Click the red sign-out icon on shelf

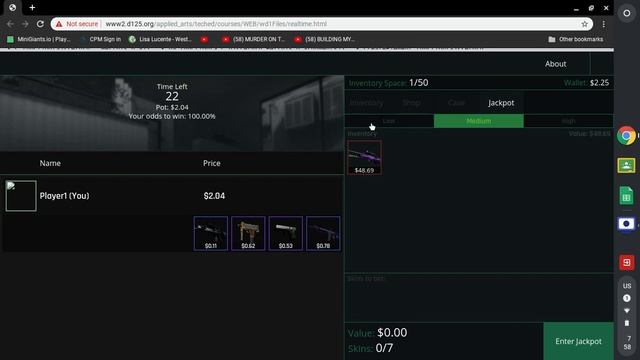coord(627,262)
